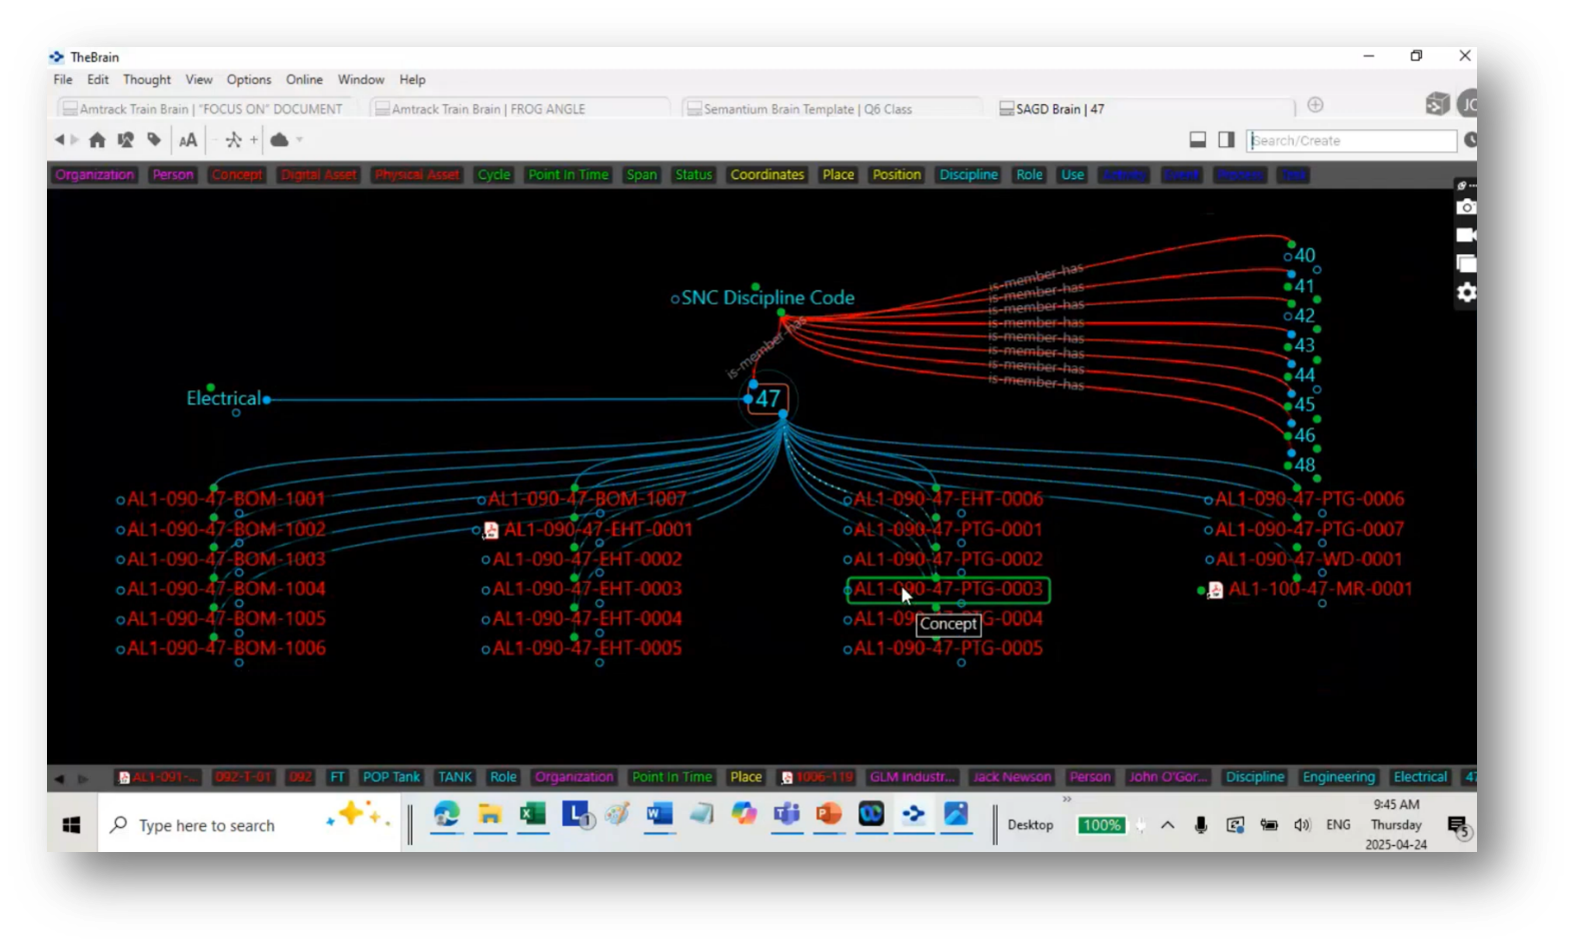Select thought AL1-090-47-PTG-0003
Image resolution: width=1572 pixels, height=947 pixels.
pyautogui.click(x=948, y=589)
